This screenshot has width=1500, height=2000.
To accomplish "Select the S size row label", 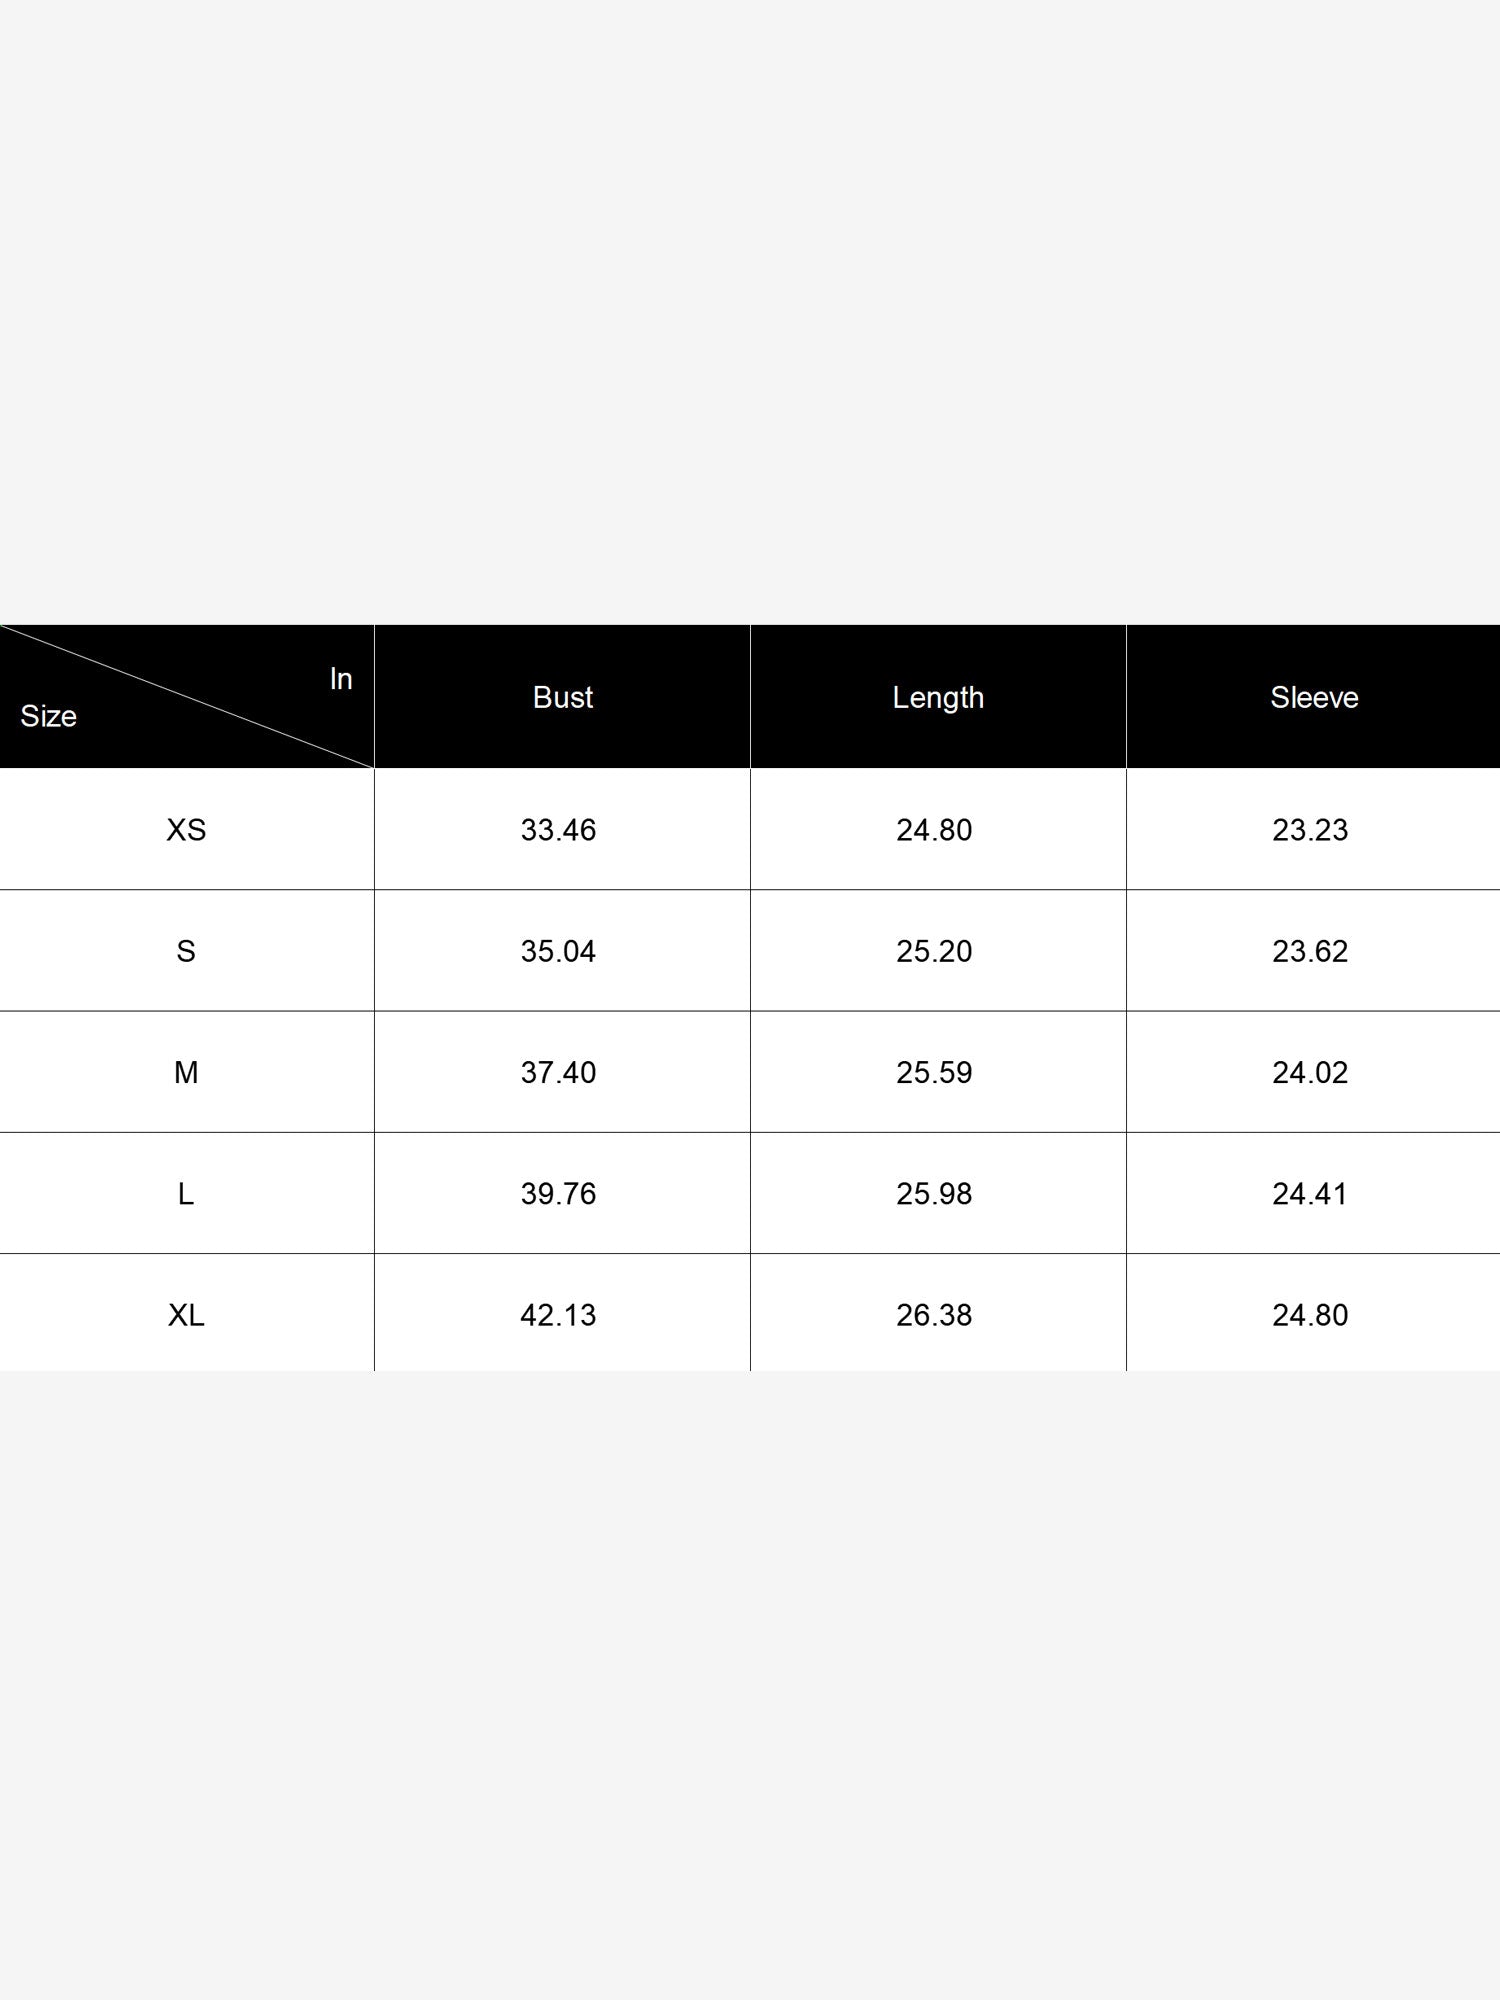I will 186,951.
